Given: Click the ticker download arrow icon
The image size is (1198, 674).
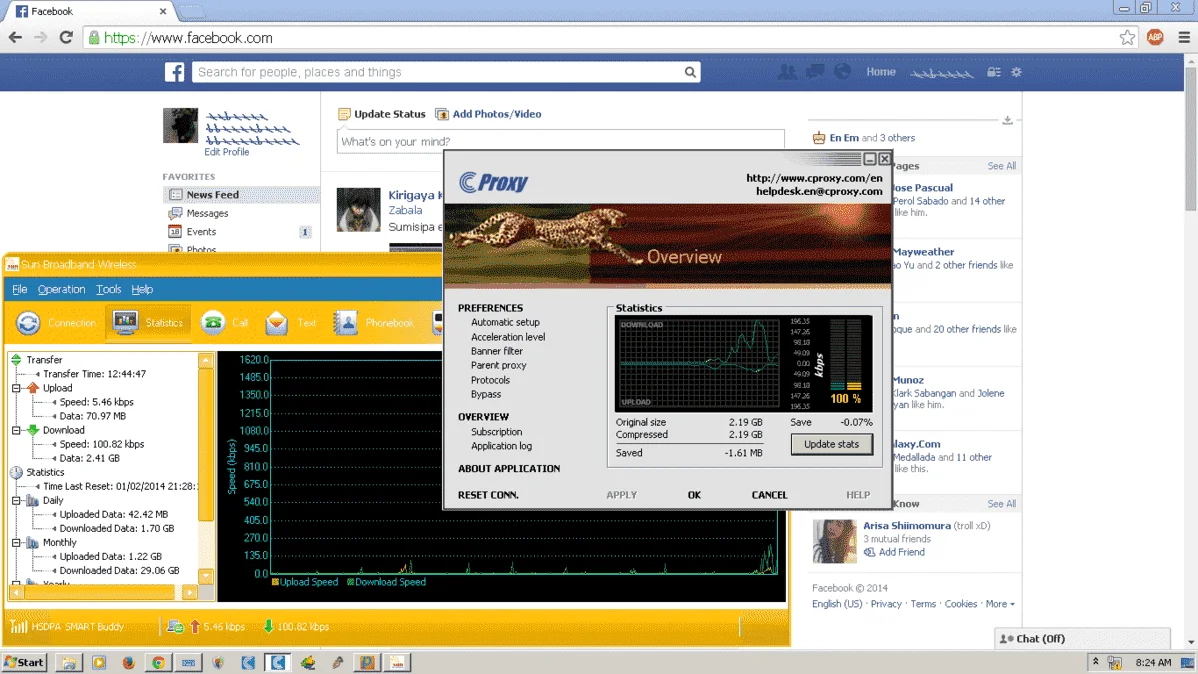Looking at the screenshot, I should tap(1008, 120).
